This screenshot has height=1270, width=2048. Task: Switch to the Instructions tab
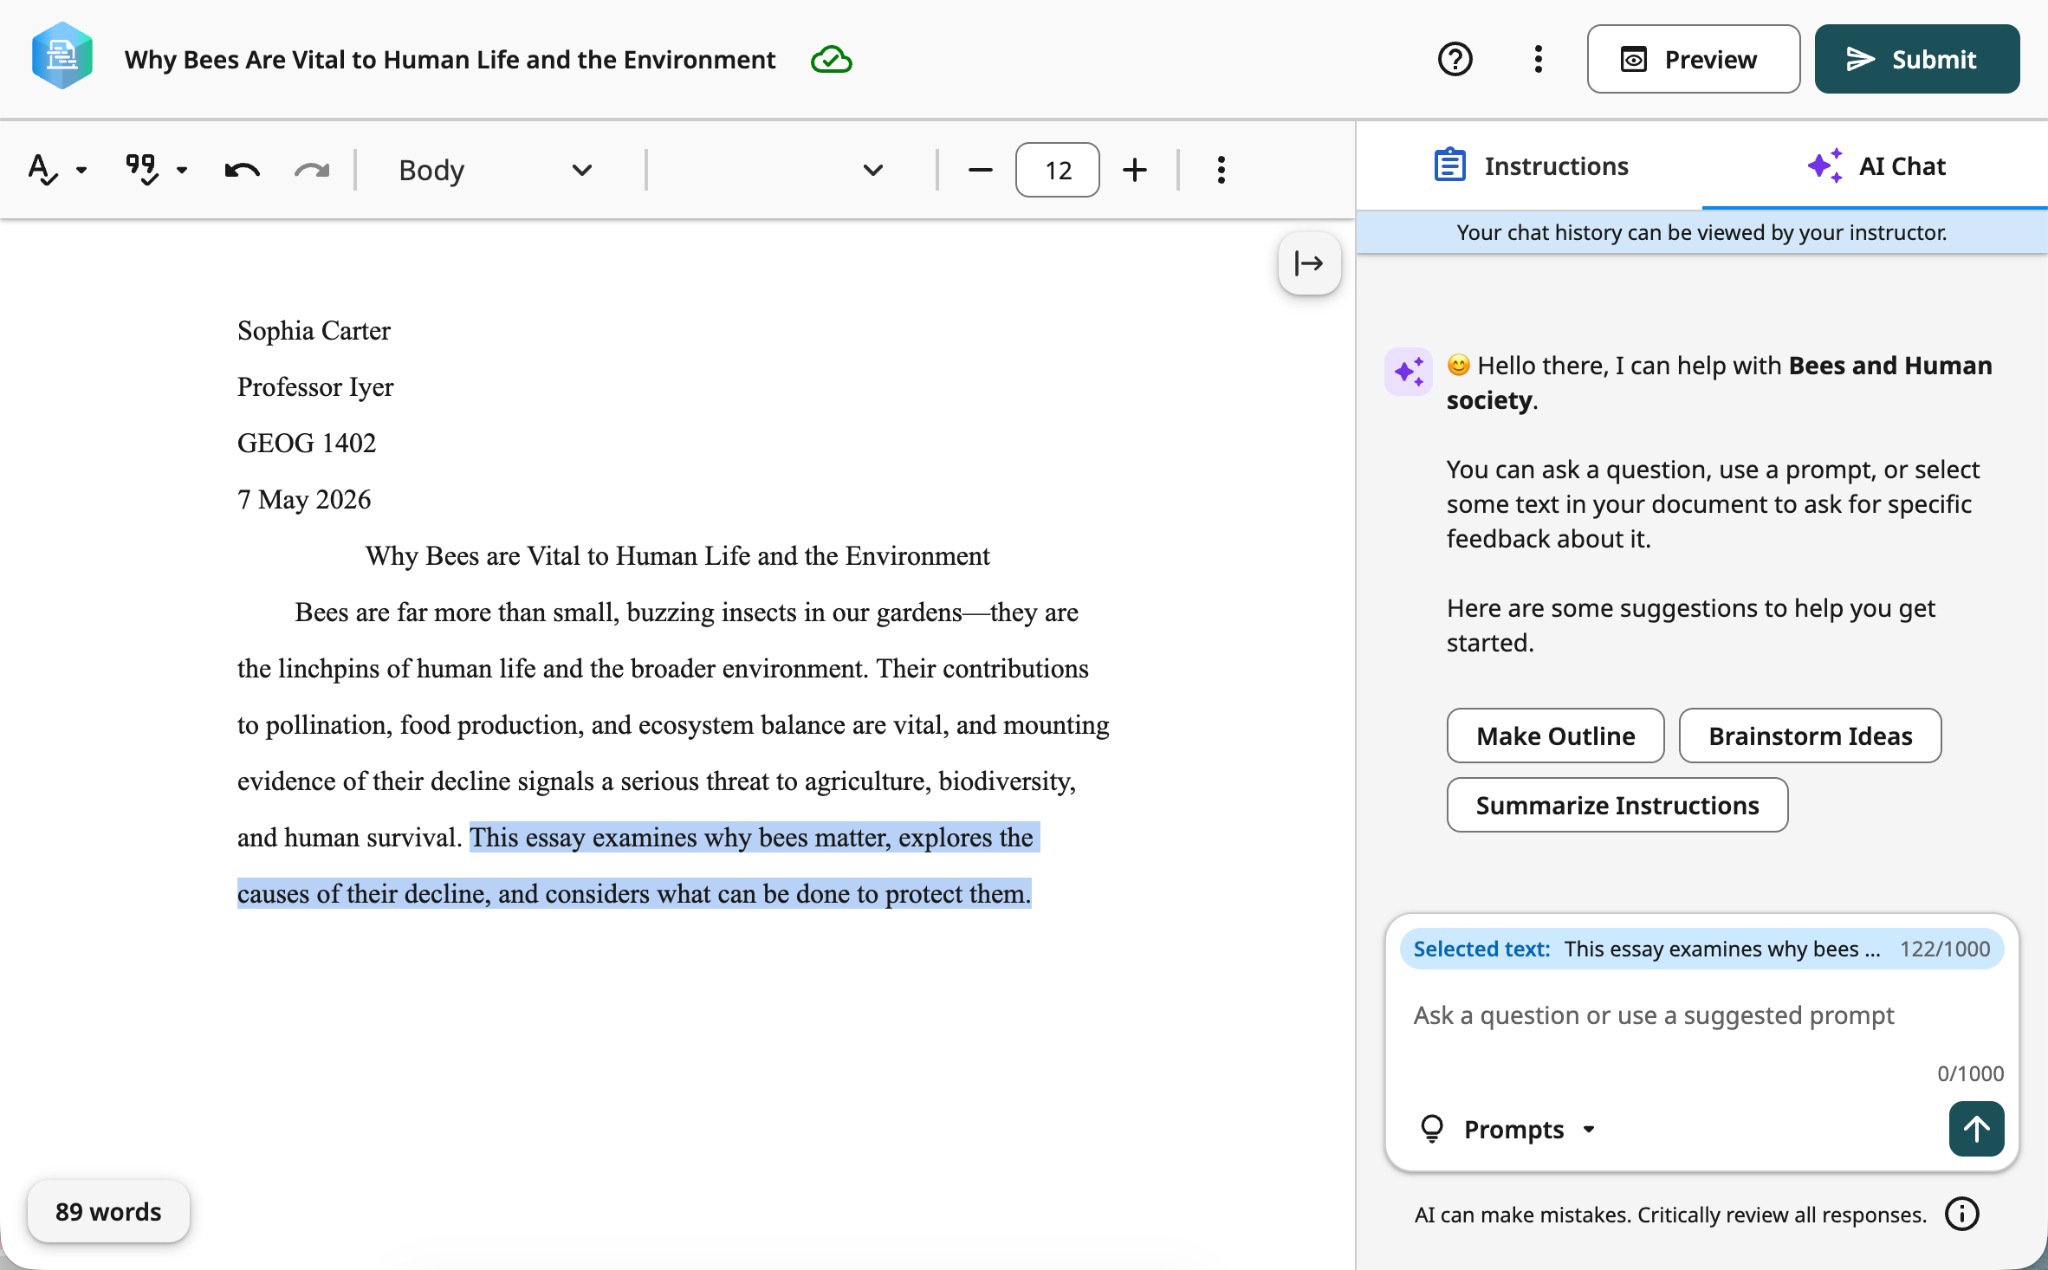(1531, 166)
